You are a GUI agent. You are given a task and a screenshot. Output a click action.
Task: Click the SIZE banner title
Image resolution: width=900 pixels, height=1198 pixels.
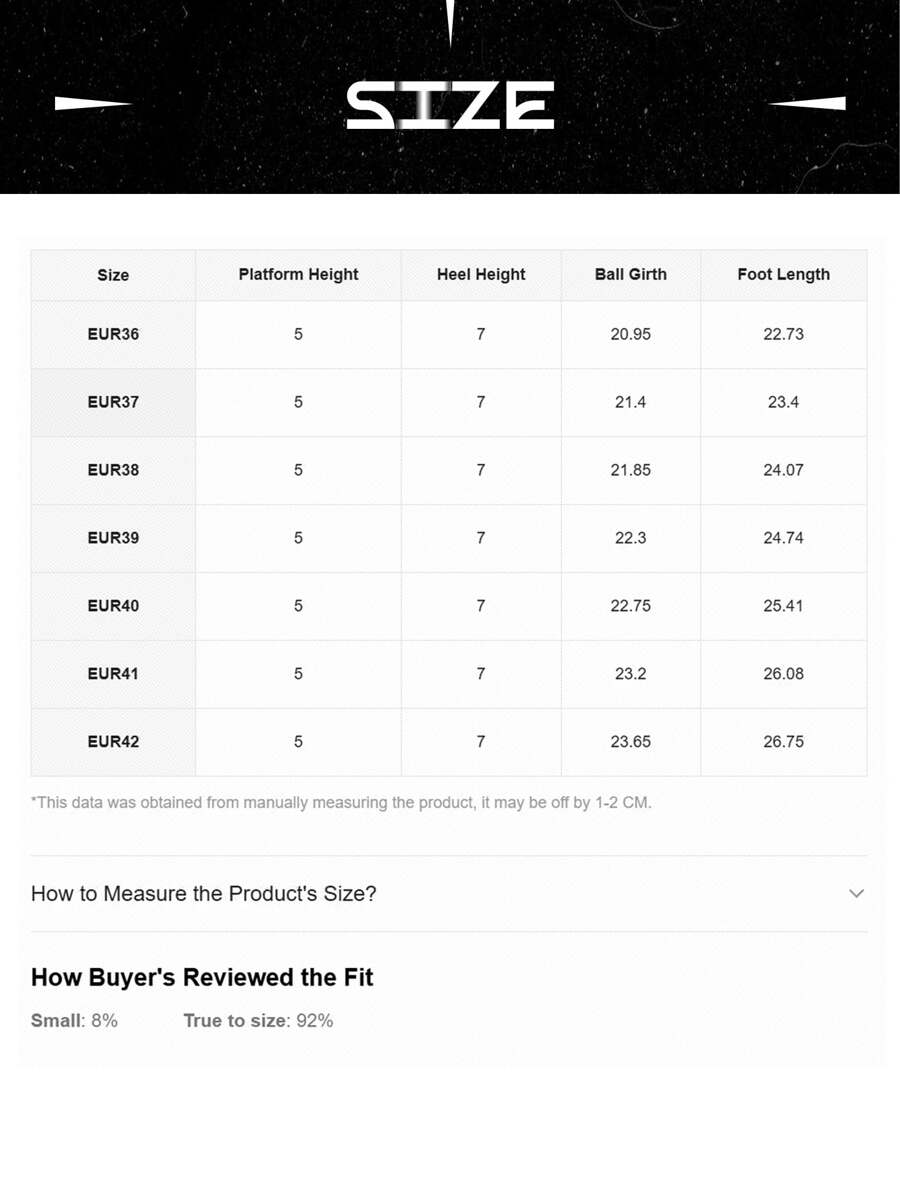pyautogui.click(x=450, y=105)
